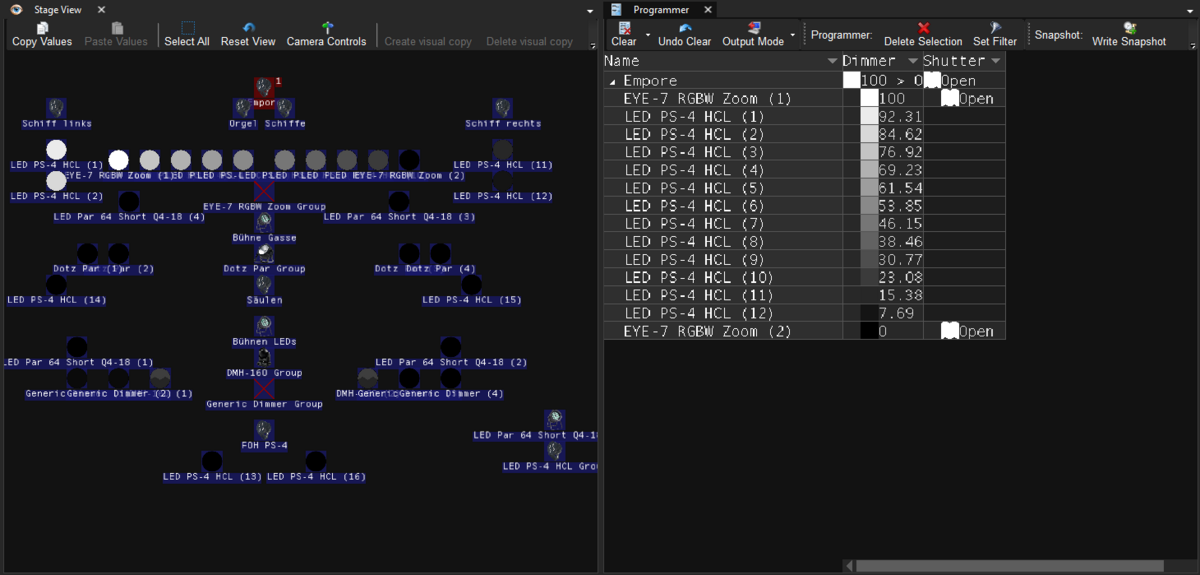Click the Shutter Open cell for EYE-7 RGBW Zoom (2)
The height and width of the screenshot is (575, 1200).
(964, 331)
